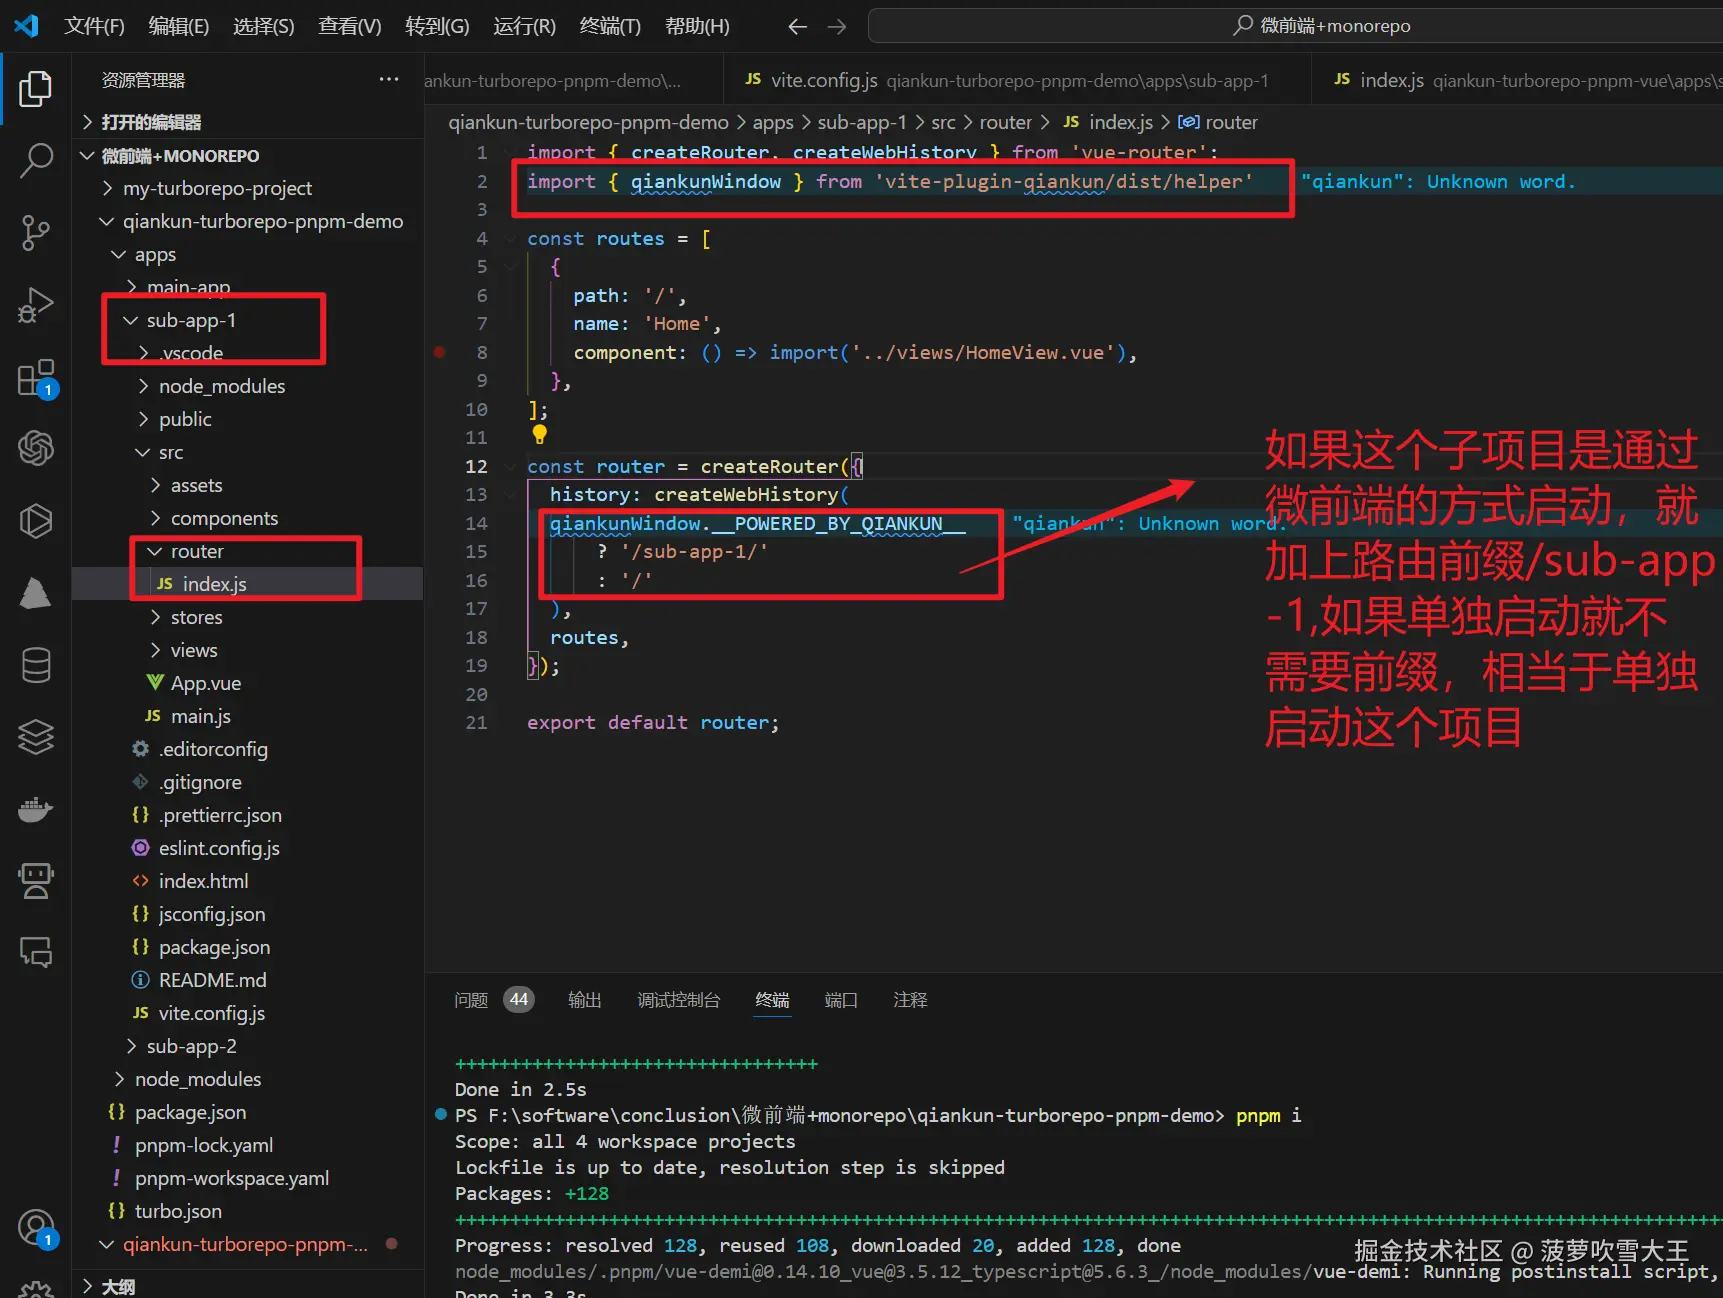This screenshot has height=1298, width=1723.
Task: Switch to the 问题 panel tab
Action: click(471, 1000)
